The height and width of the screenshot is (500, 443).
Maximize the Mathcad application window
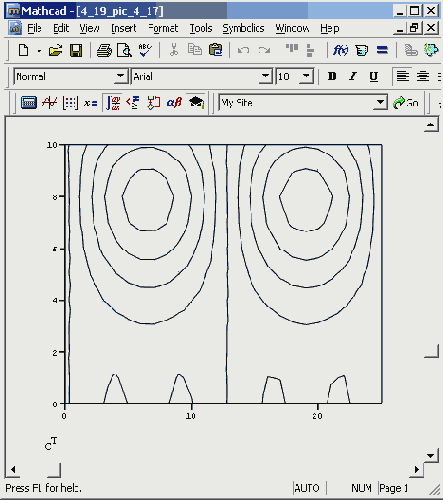point(414,11)
